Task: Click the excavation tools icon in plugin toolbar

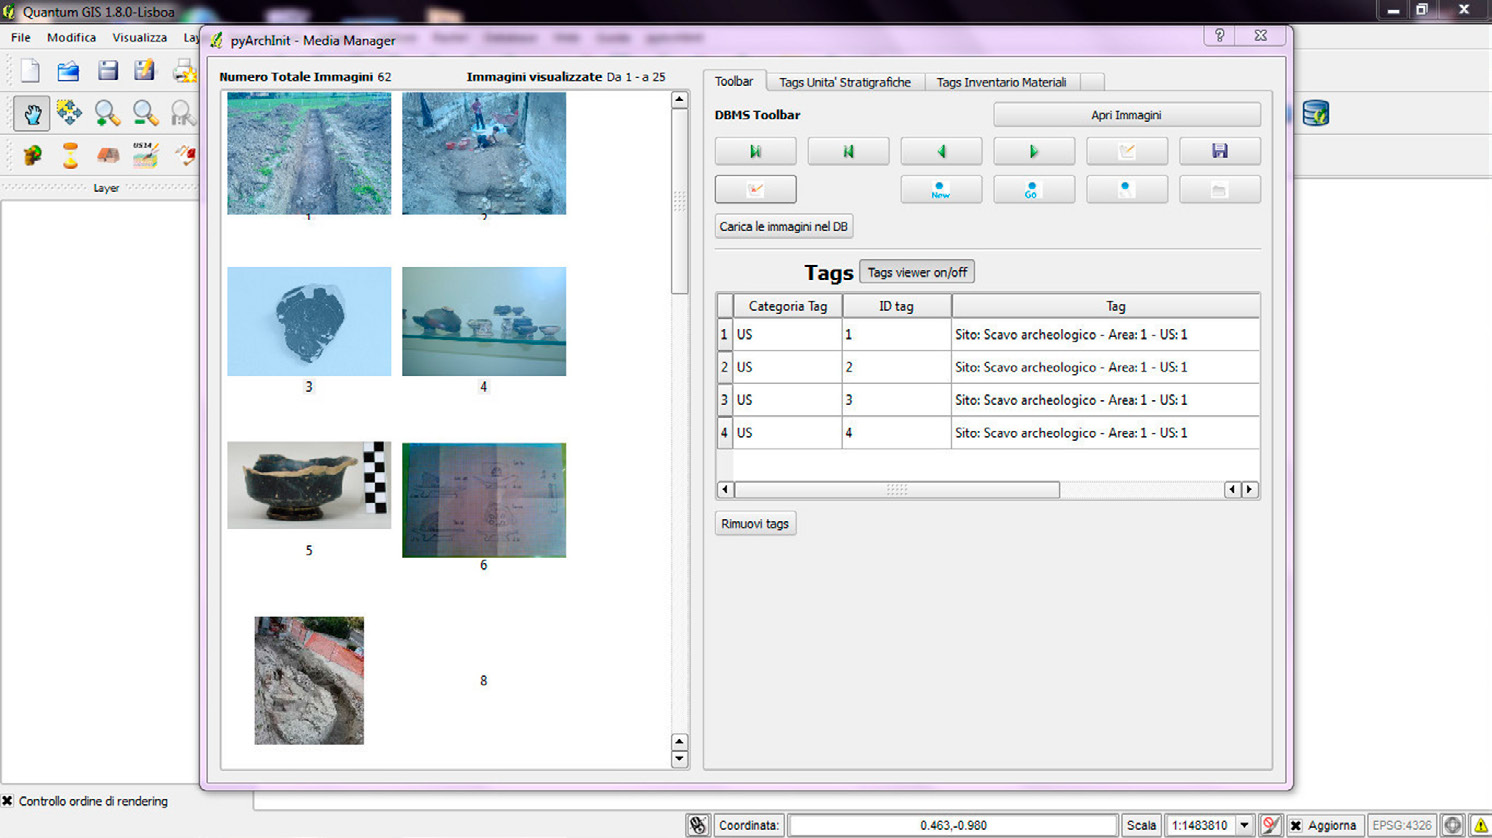Action: coord(185,154)
